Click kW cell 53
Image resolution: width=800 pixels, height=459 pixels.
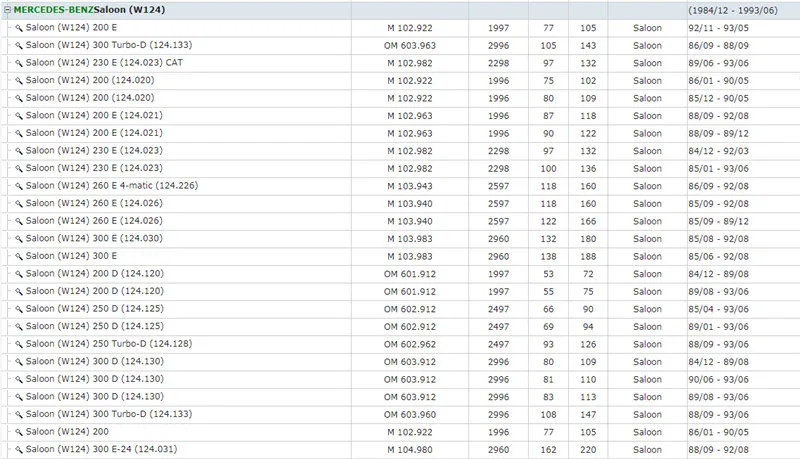(548, 274)
